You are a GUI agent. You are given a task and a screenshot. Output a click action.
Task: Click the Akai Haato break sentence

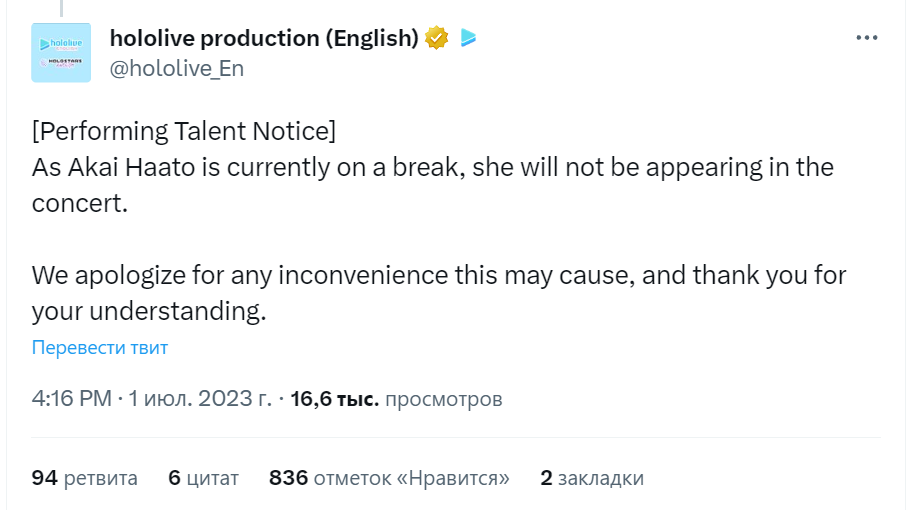[433, 185]
